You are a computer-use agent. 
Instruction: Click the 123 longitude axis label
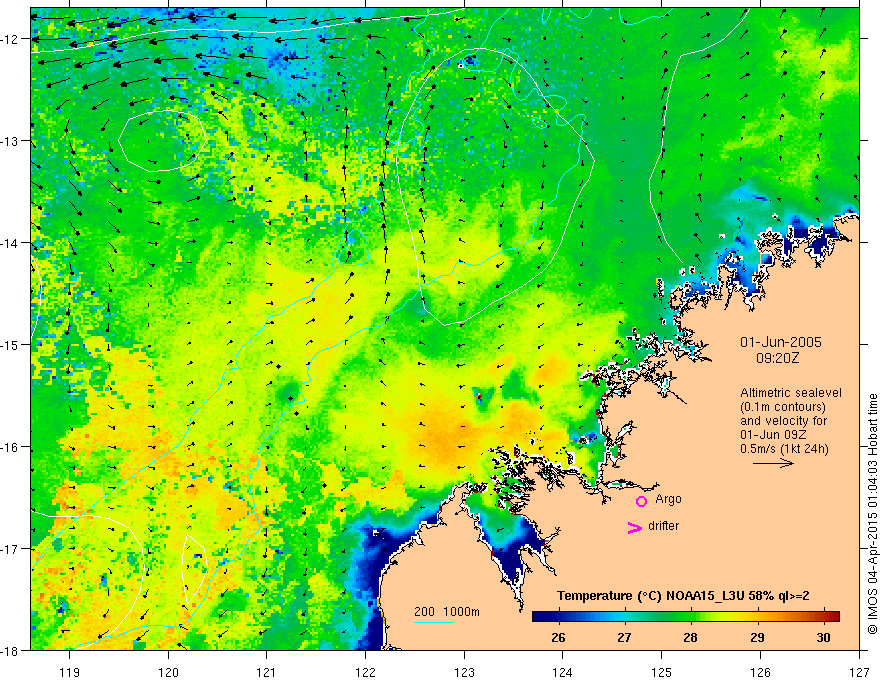[x=464, y=672]
